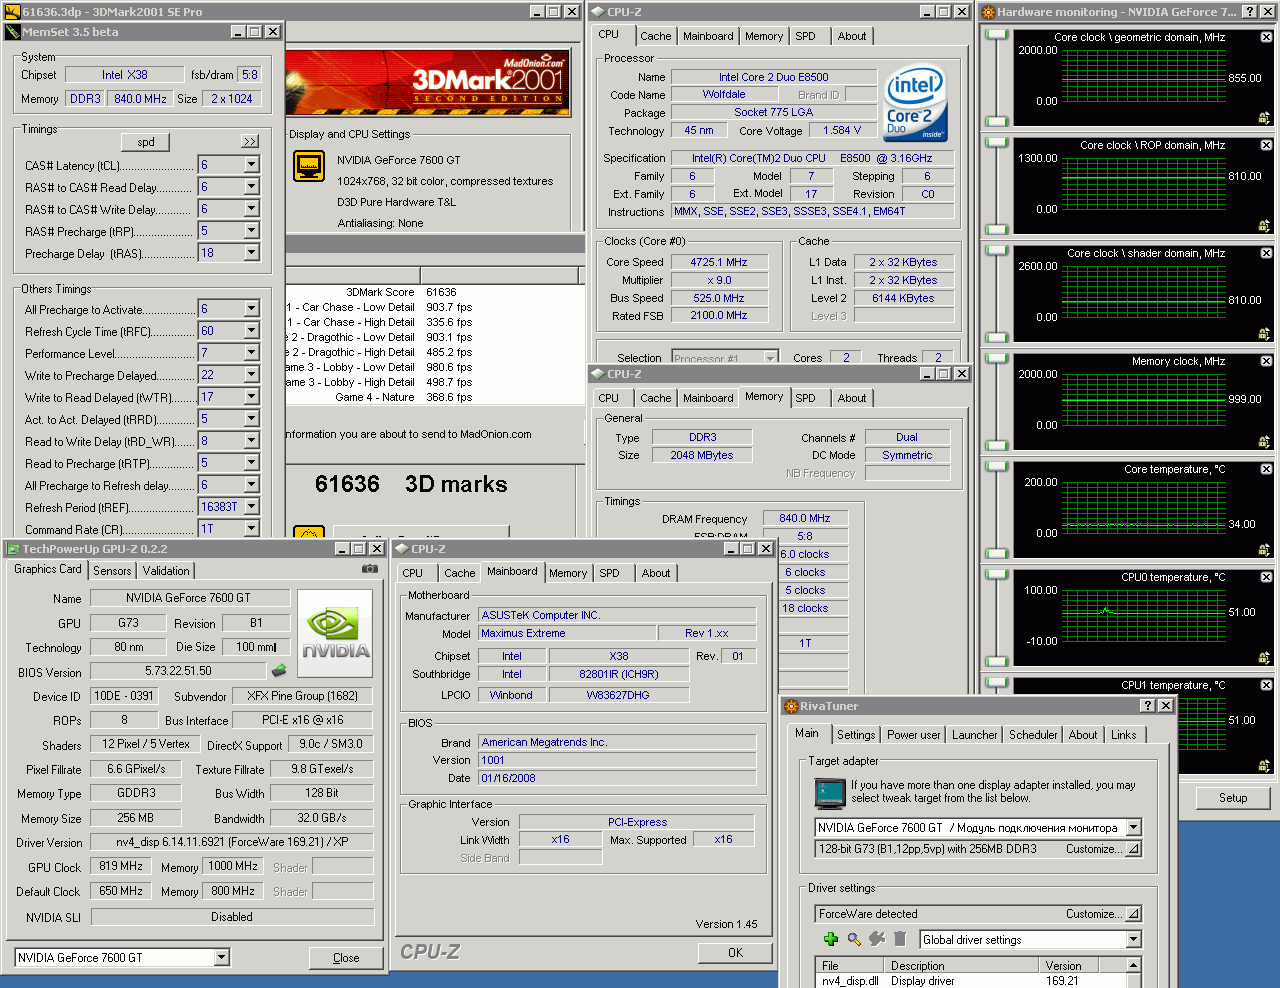Open the Launcher tab in RivaTuner

pos(975,734)
